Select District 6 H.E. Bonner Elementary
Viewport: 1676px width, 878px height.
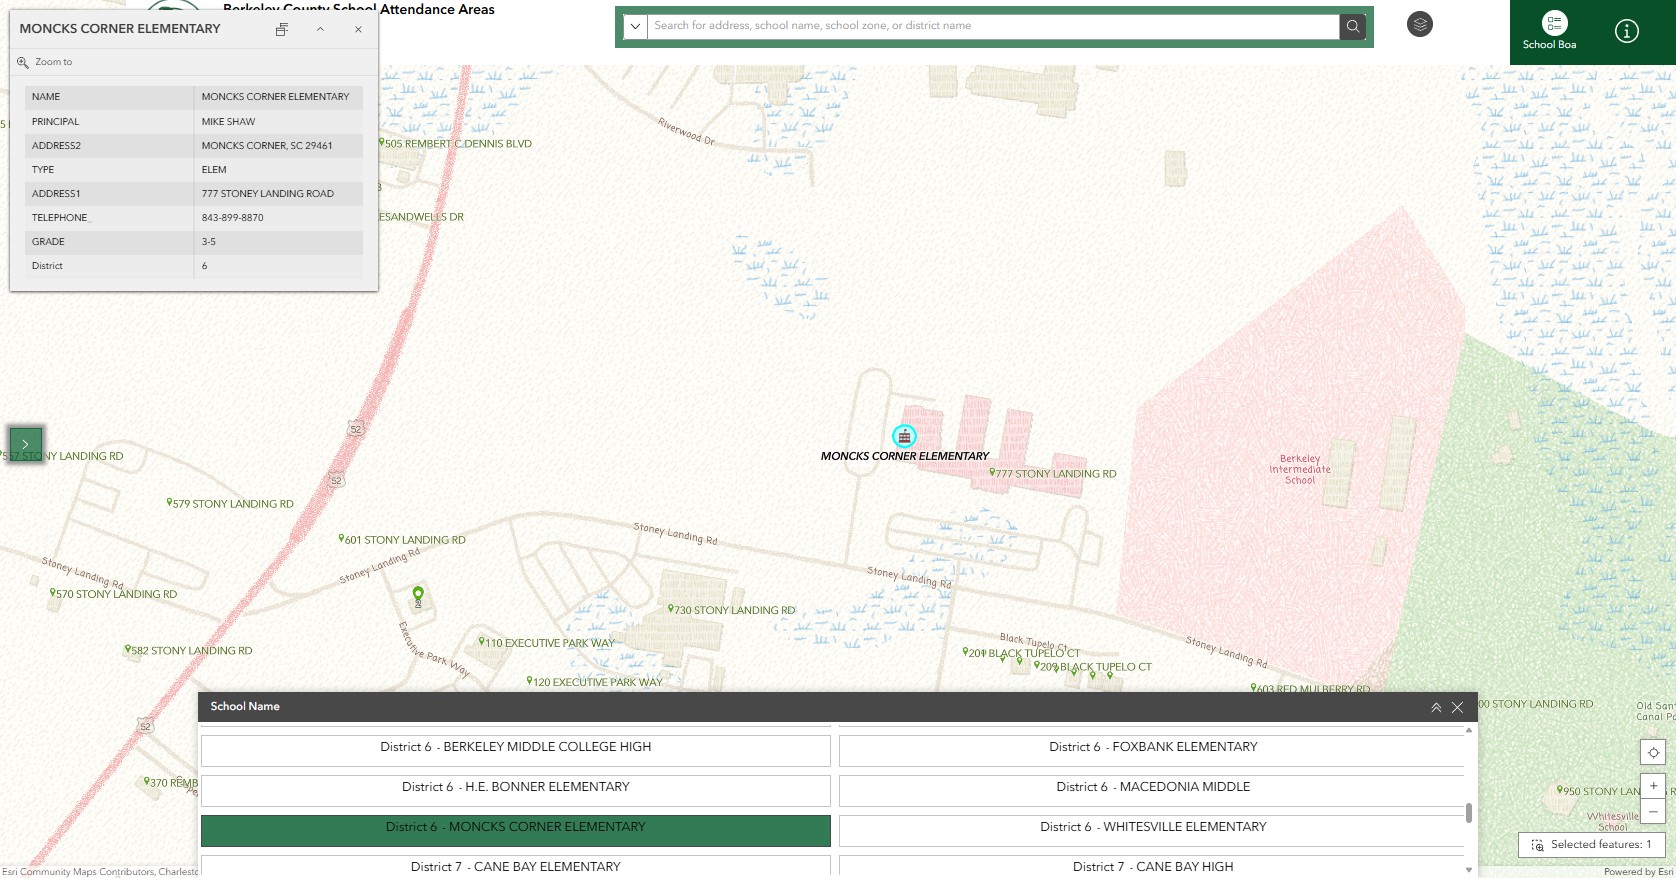point(516,791)
